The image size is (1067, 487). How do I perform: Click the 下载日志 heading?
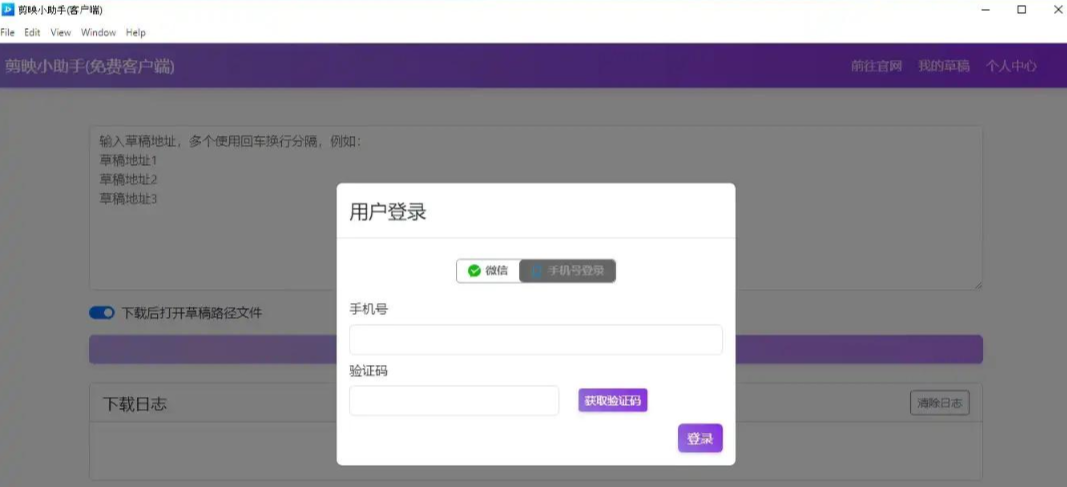[x=135, y=404]
